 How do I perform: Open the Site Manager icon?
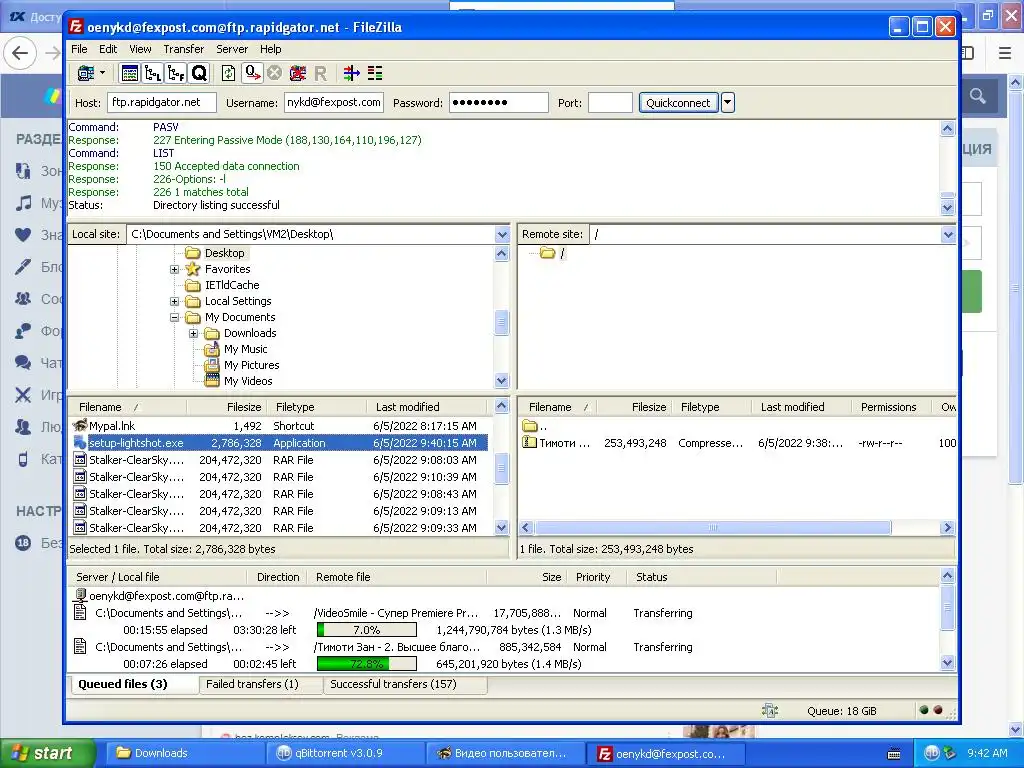(86, 73)
